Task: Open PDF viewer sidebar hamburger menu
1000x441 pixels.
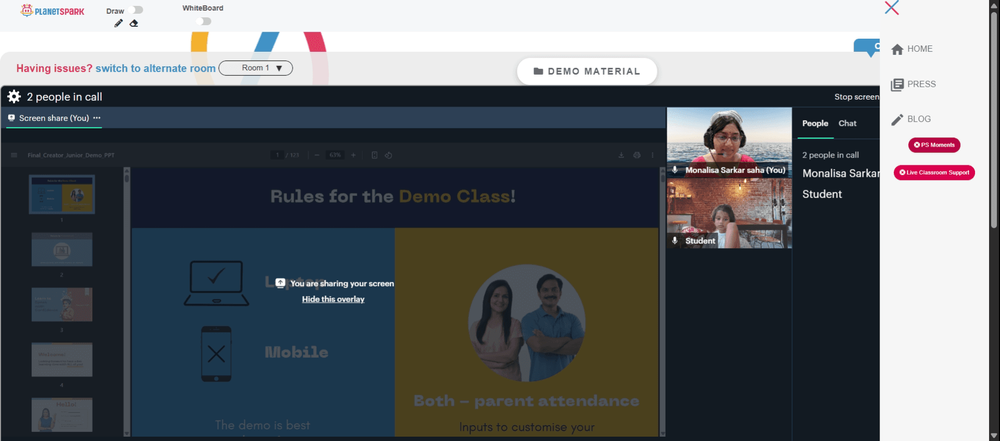Action: (14, 155)
